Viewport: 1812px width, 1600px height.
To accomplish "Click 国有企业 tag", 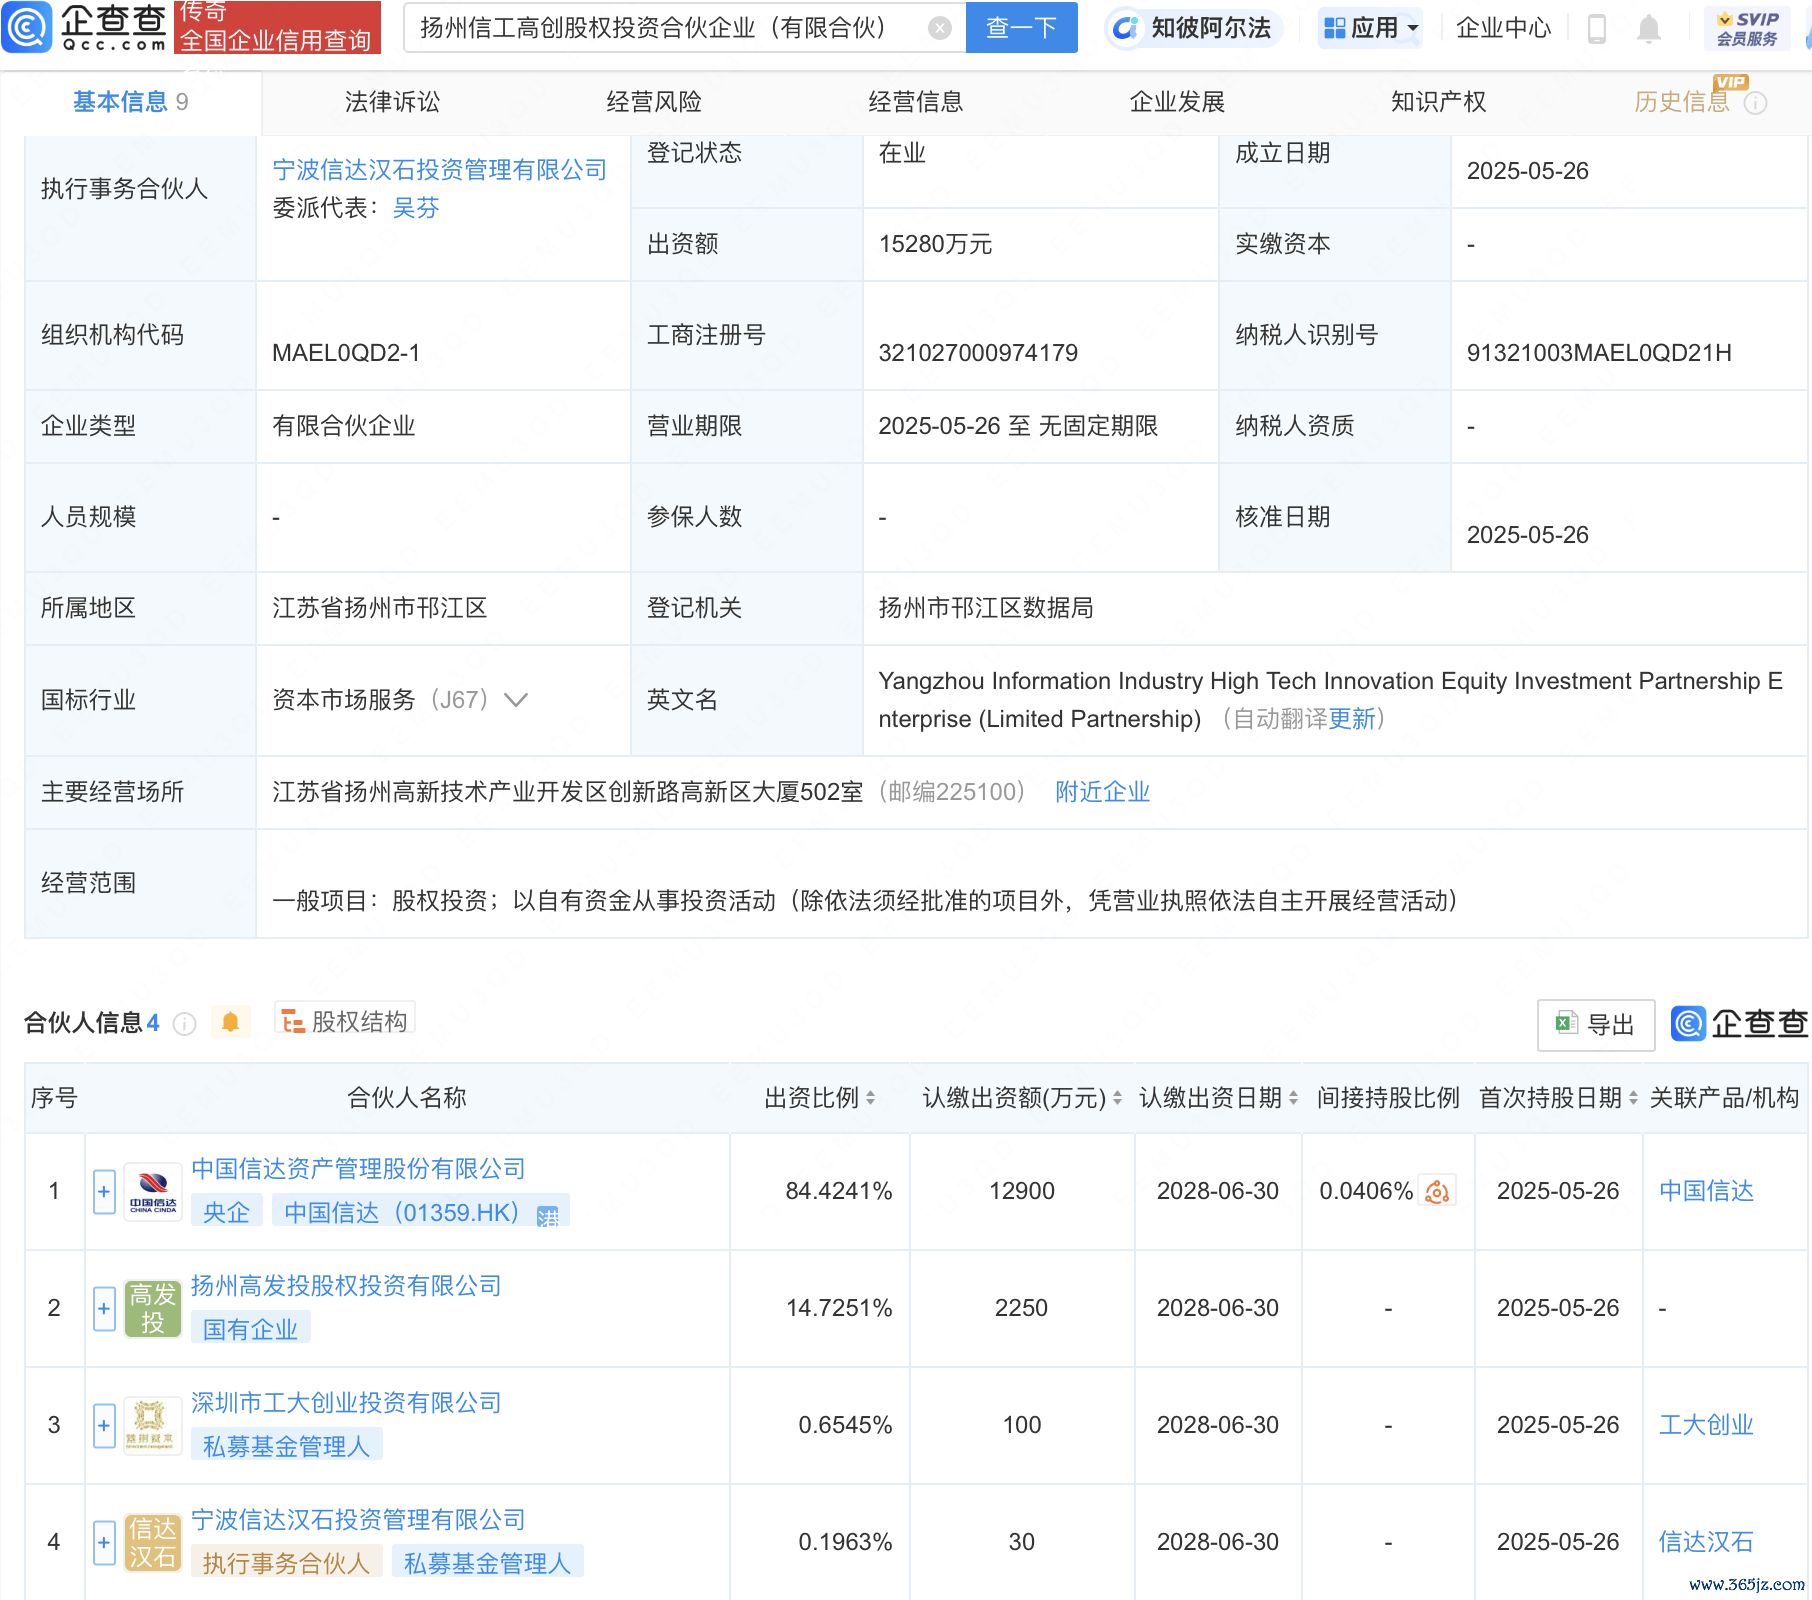I will (x=251, y=1329).
